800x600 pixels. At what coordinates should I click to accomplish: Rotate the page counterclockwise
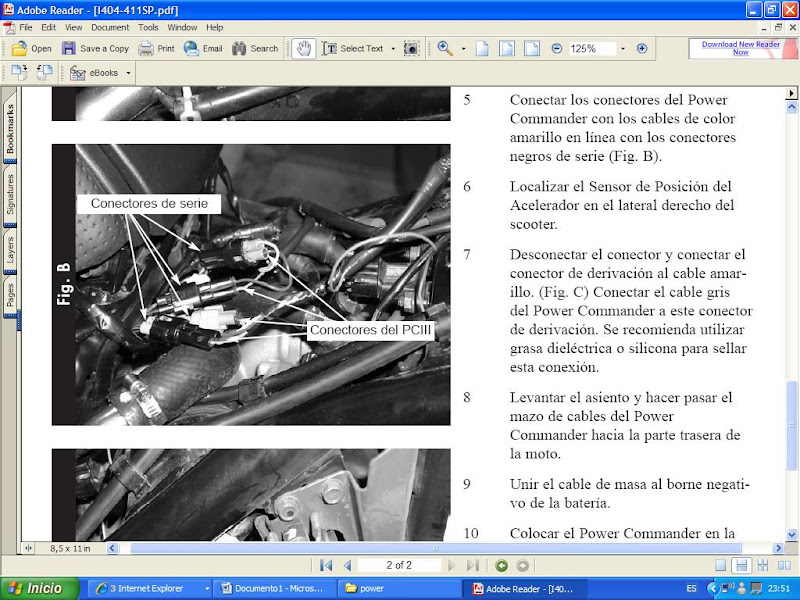[x=44, y=72]
